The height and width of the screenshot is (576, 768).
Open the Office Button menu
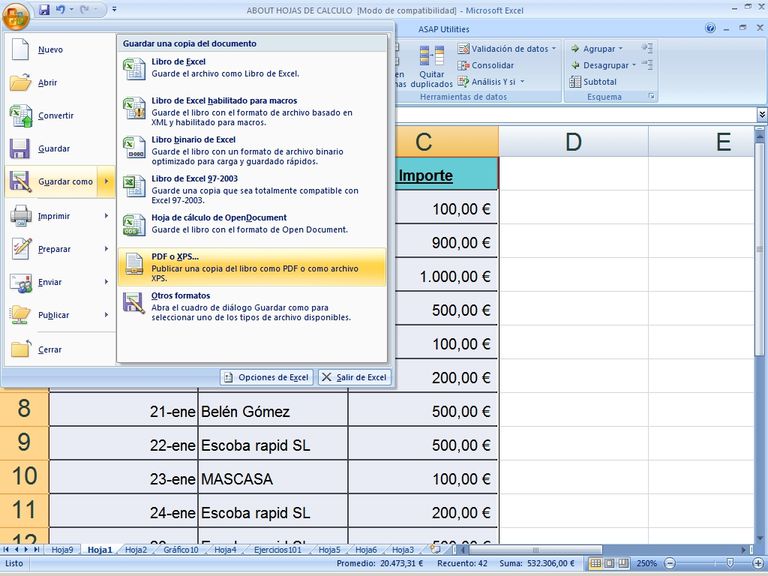15,16
